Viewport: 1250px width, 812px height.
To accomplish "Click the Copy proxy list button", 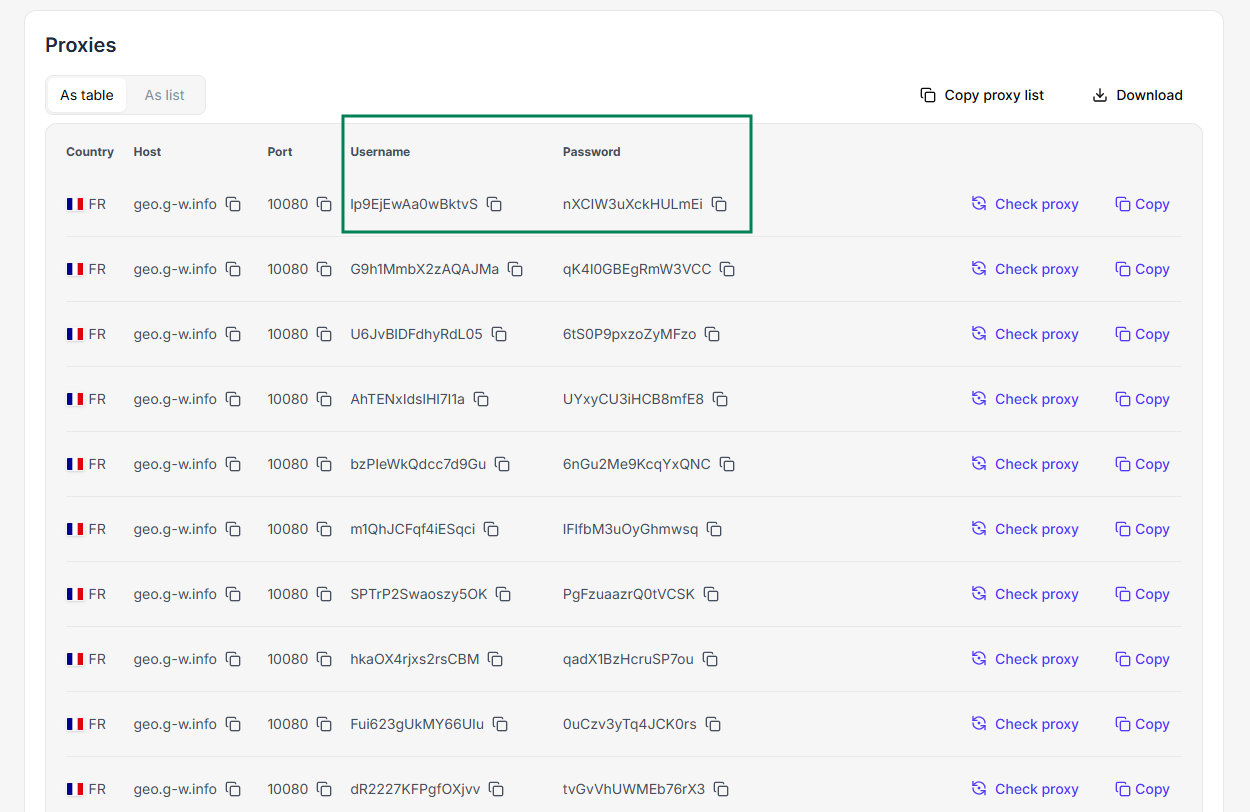I will coord(982,95).
